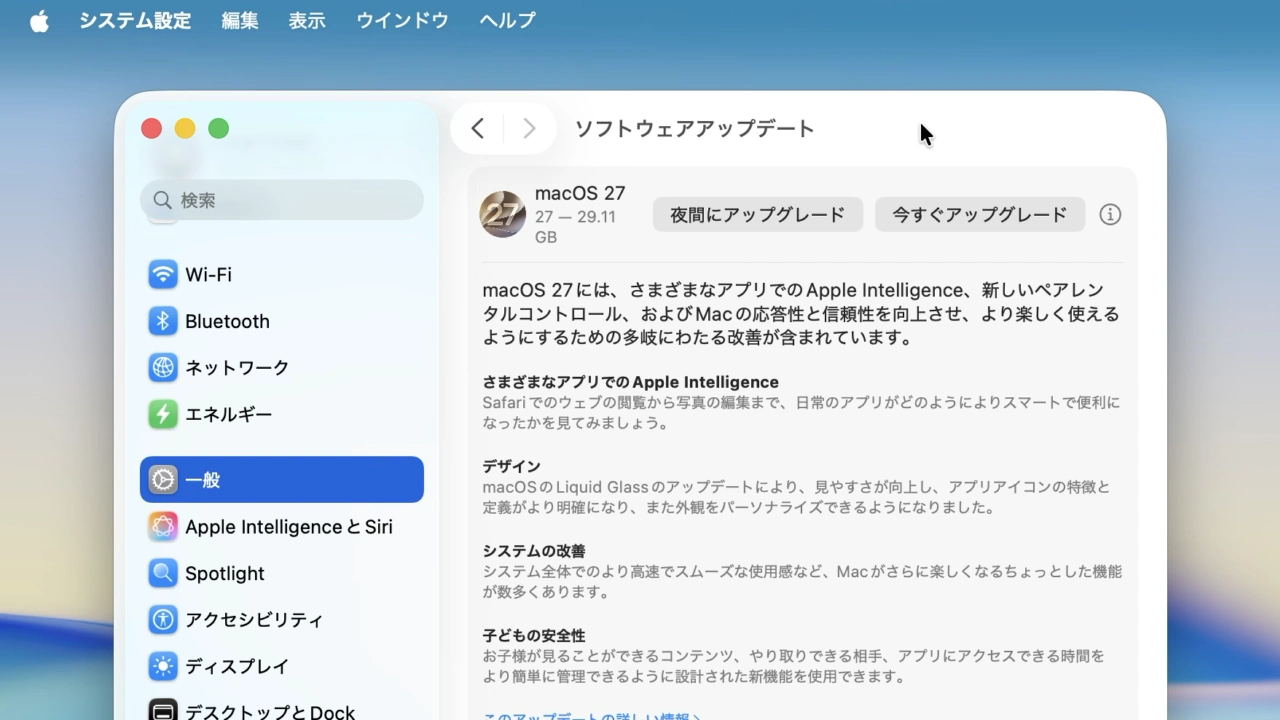Click 今すぐアップグレード button
The width and height of the screenshot is (1280, 720).
(980, 214)
